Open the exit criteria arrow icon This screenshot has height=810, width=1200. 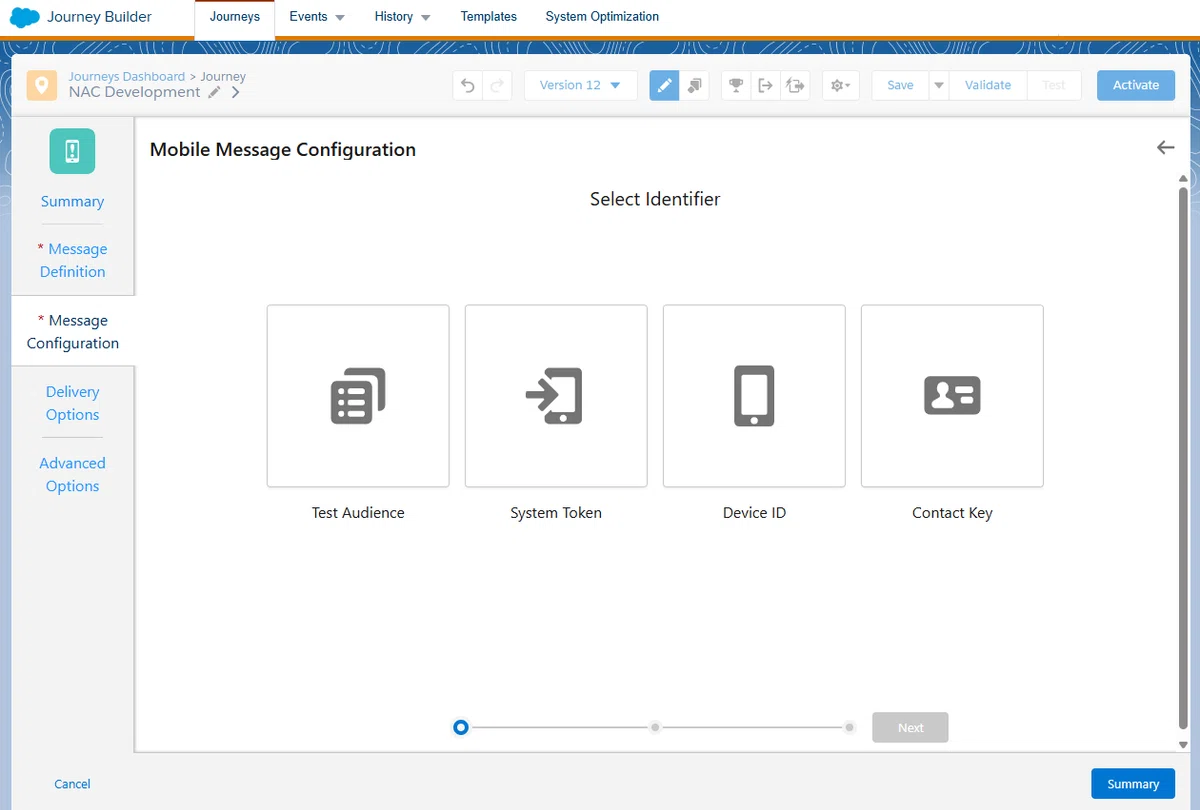click(765, 85)
